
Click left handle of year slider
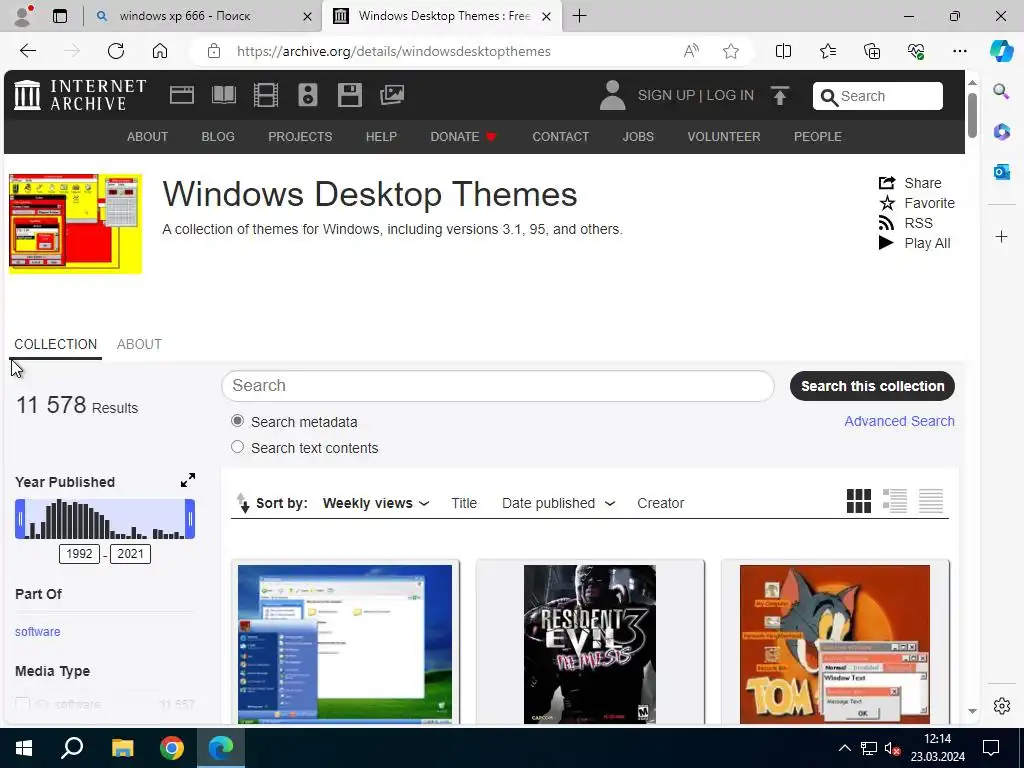[20, 519]
